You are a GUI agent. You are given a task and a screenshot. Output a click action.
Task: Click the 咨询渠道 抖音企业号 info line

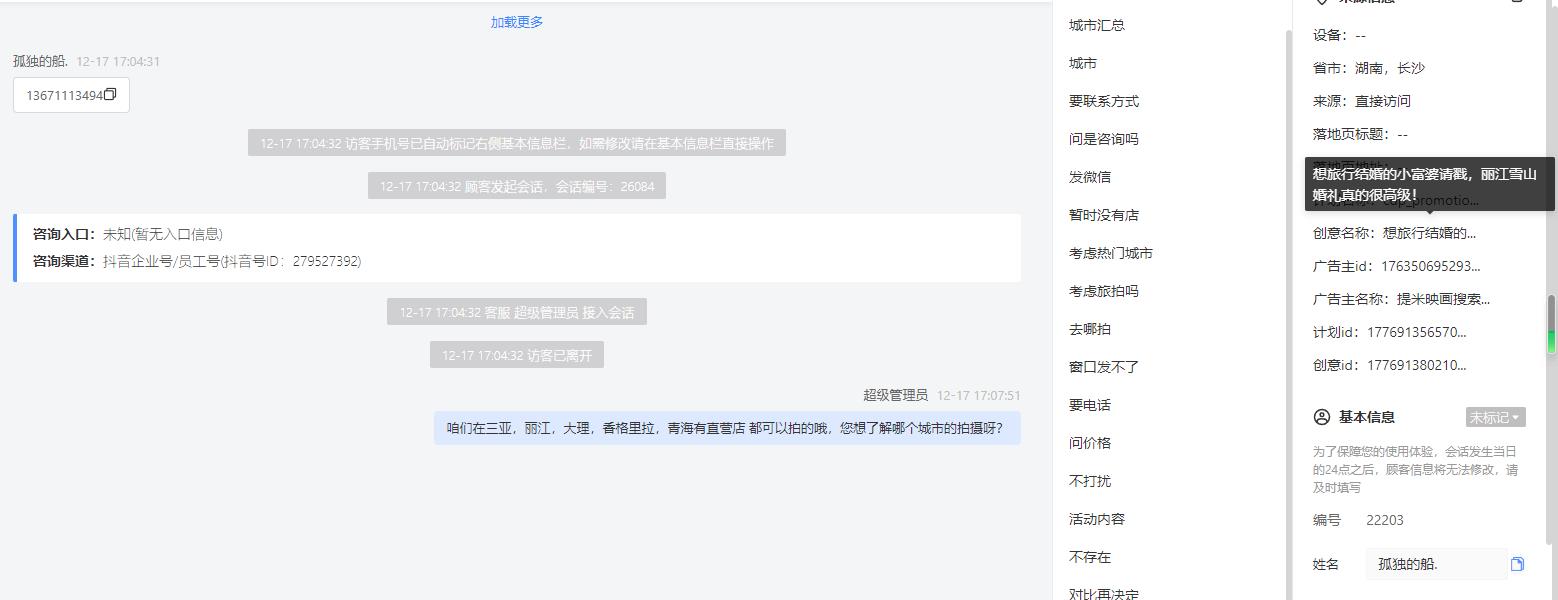point(197,261)
